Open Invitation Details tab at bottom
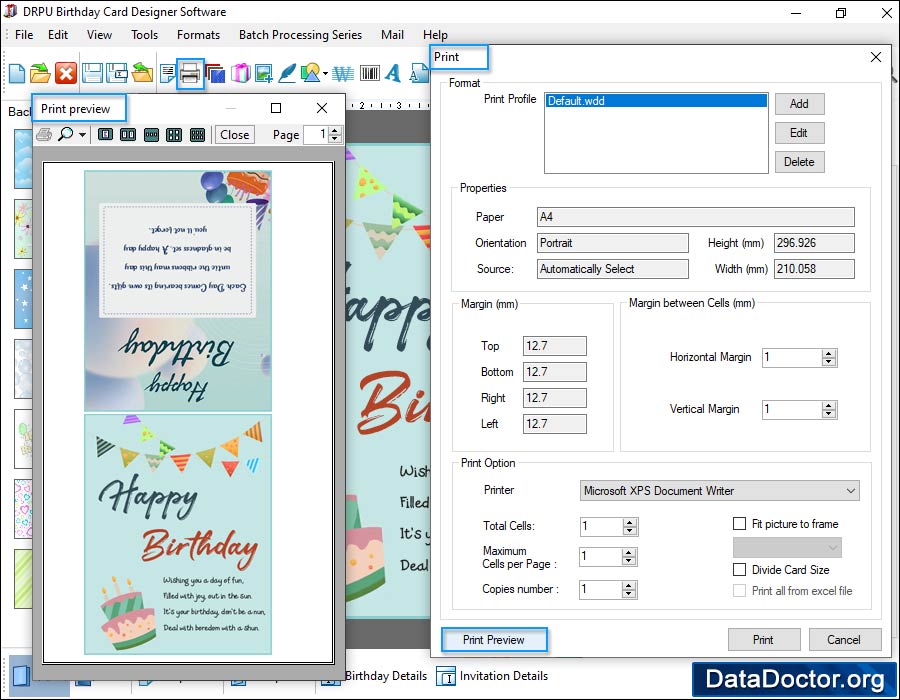 point(492,676)
